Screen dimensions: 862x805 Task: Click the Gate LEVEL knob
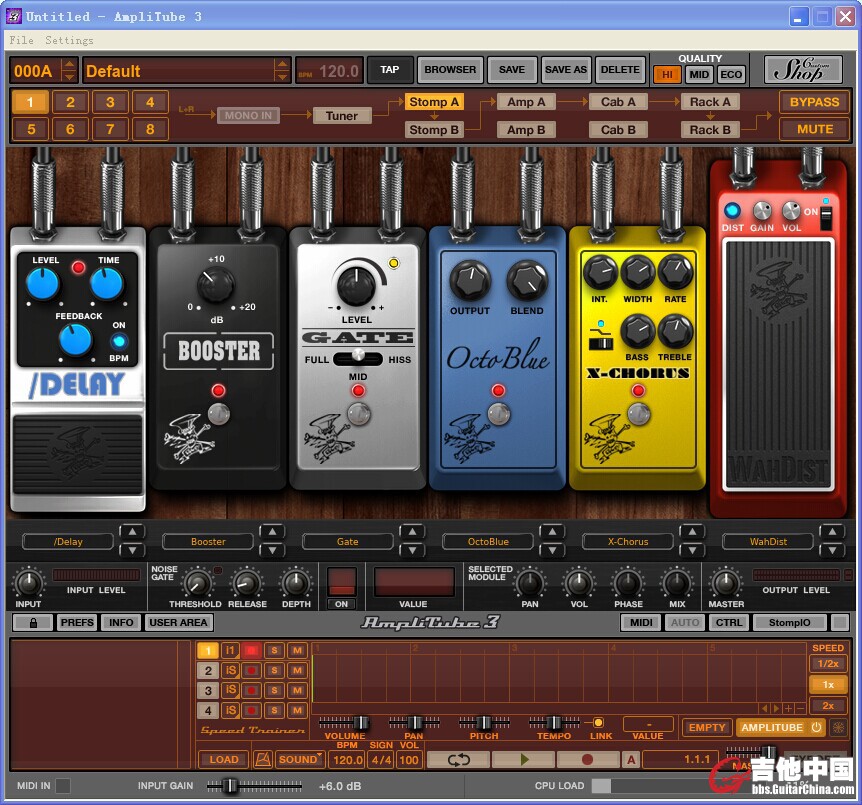point(356,285)
